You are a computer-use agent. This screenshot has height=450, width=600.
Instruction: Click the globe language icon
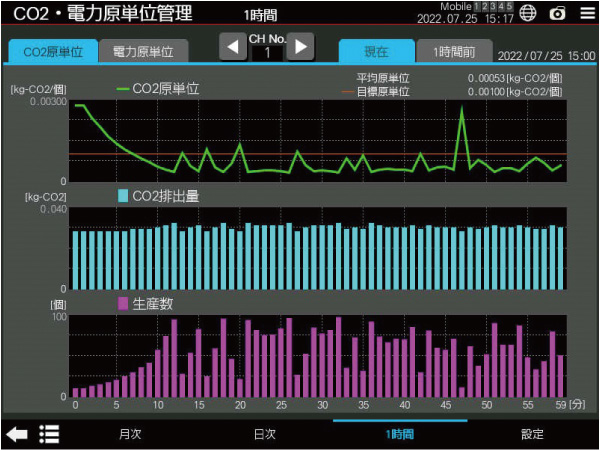528,13
